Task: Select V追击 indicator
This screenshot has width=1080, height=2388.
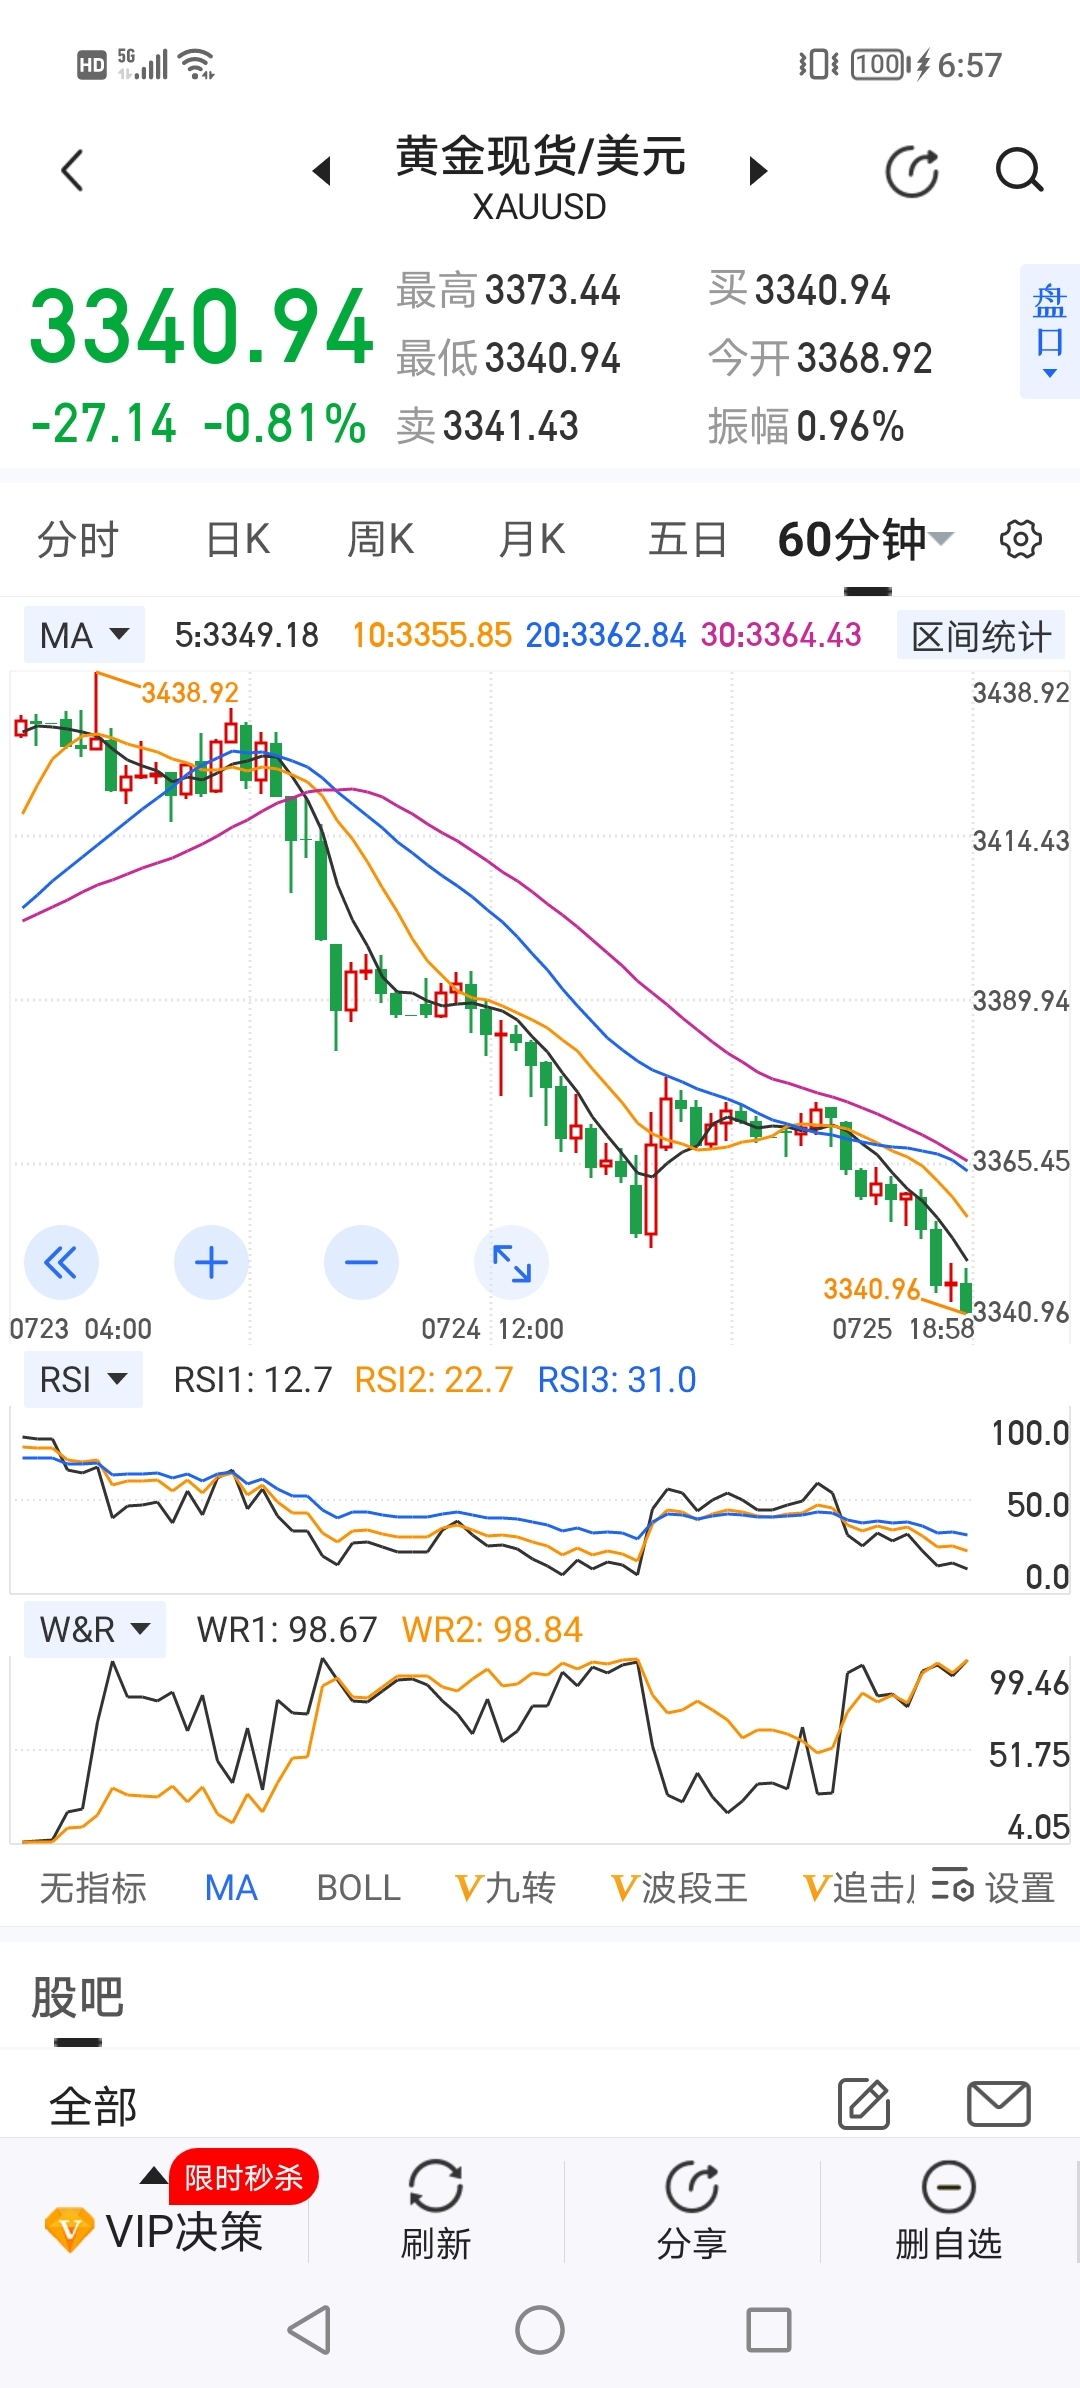Action: coord(858,1888)
